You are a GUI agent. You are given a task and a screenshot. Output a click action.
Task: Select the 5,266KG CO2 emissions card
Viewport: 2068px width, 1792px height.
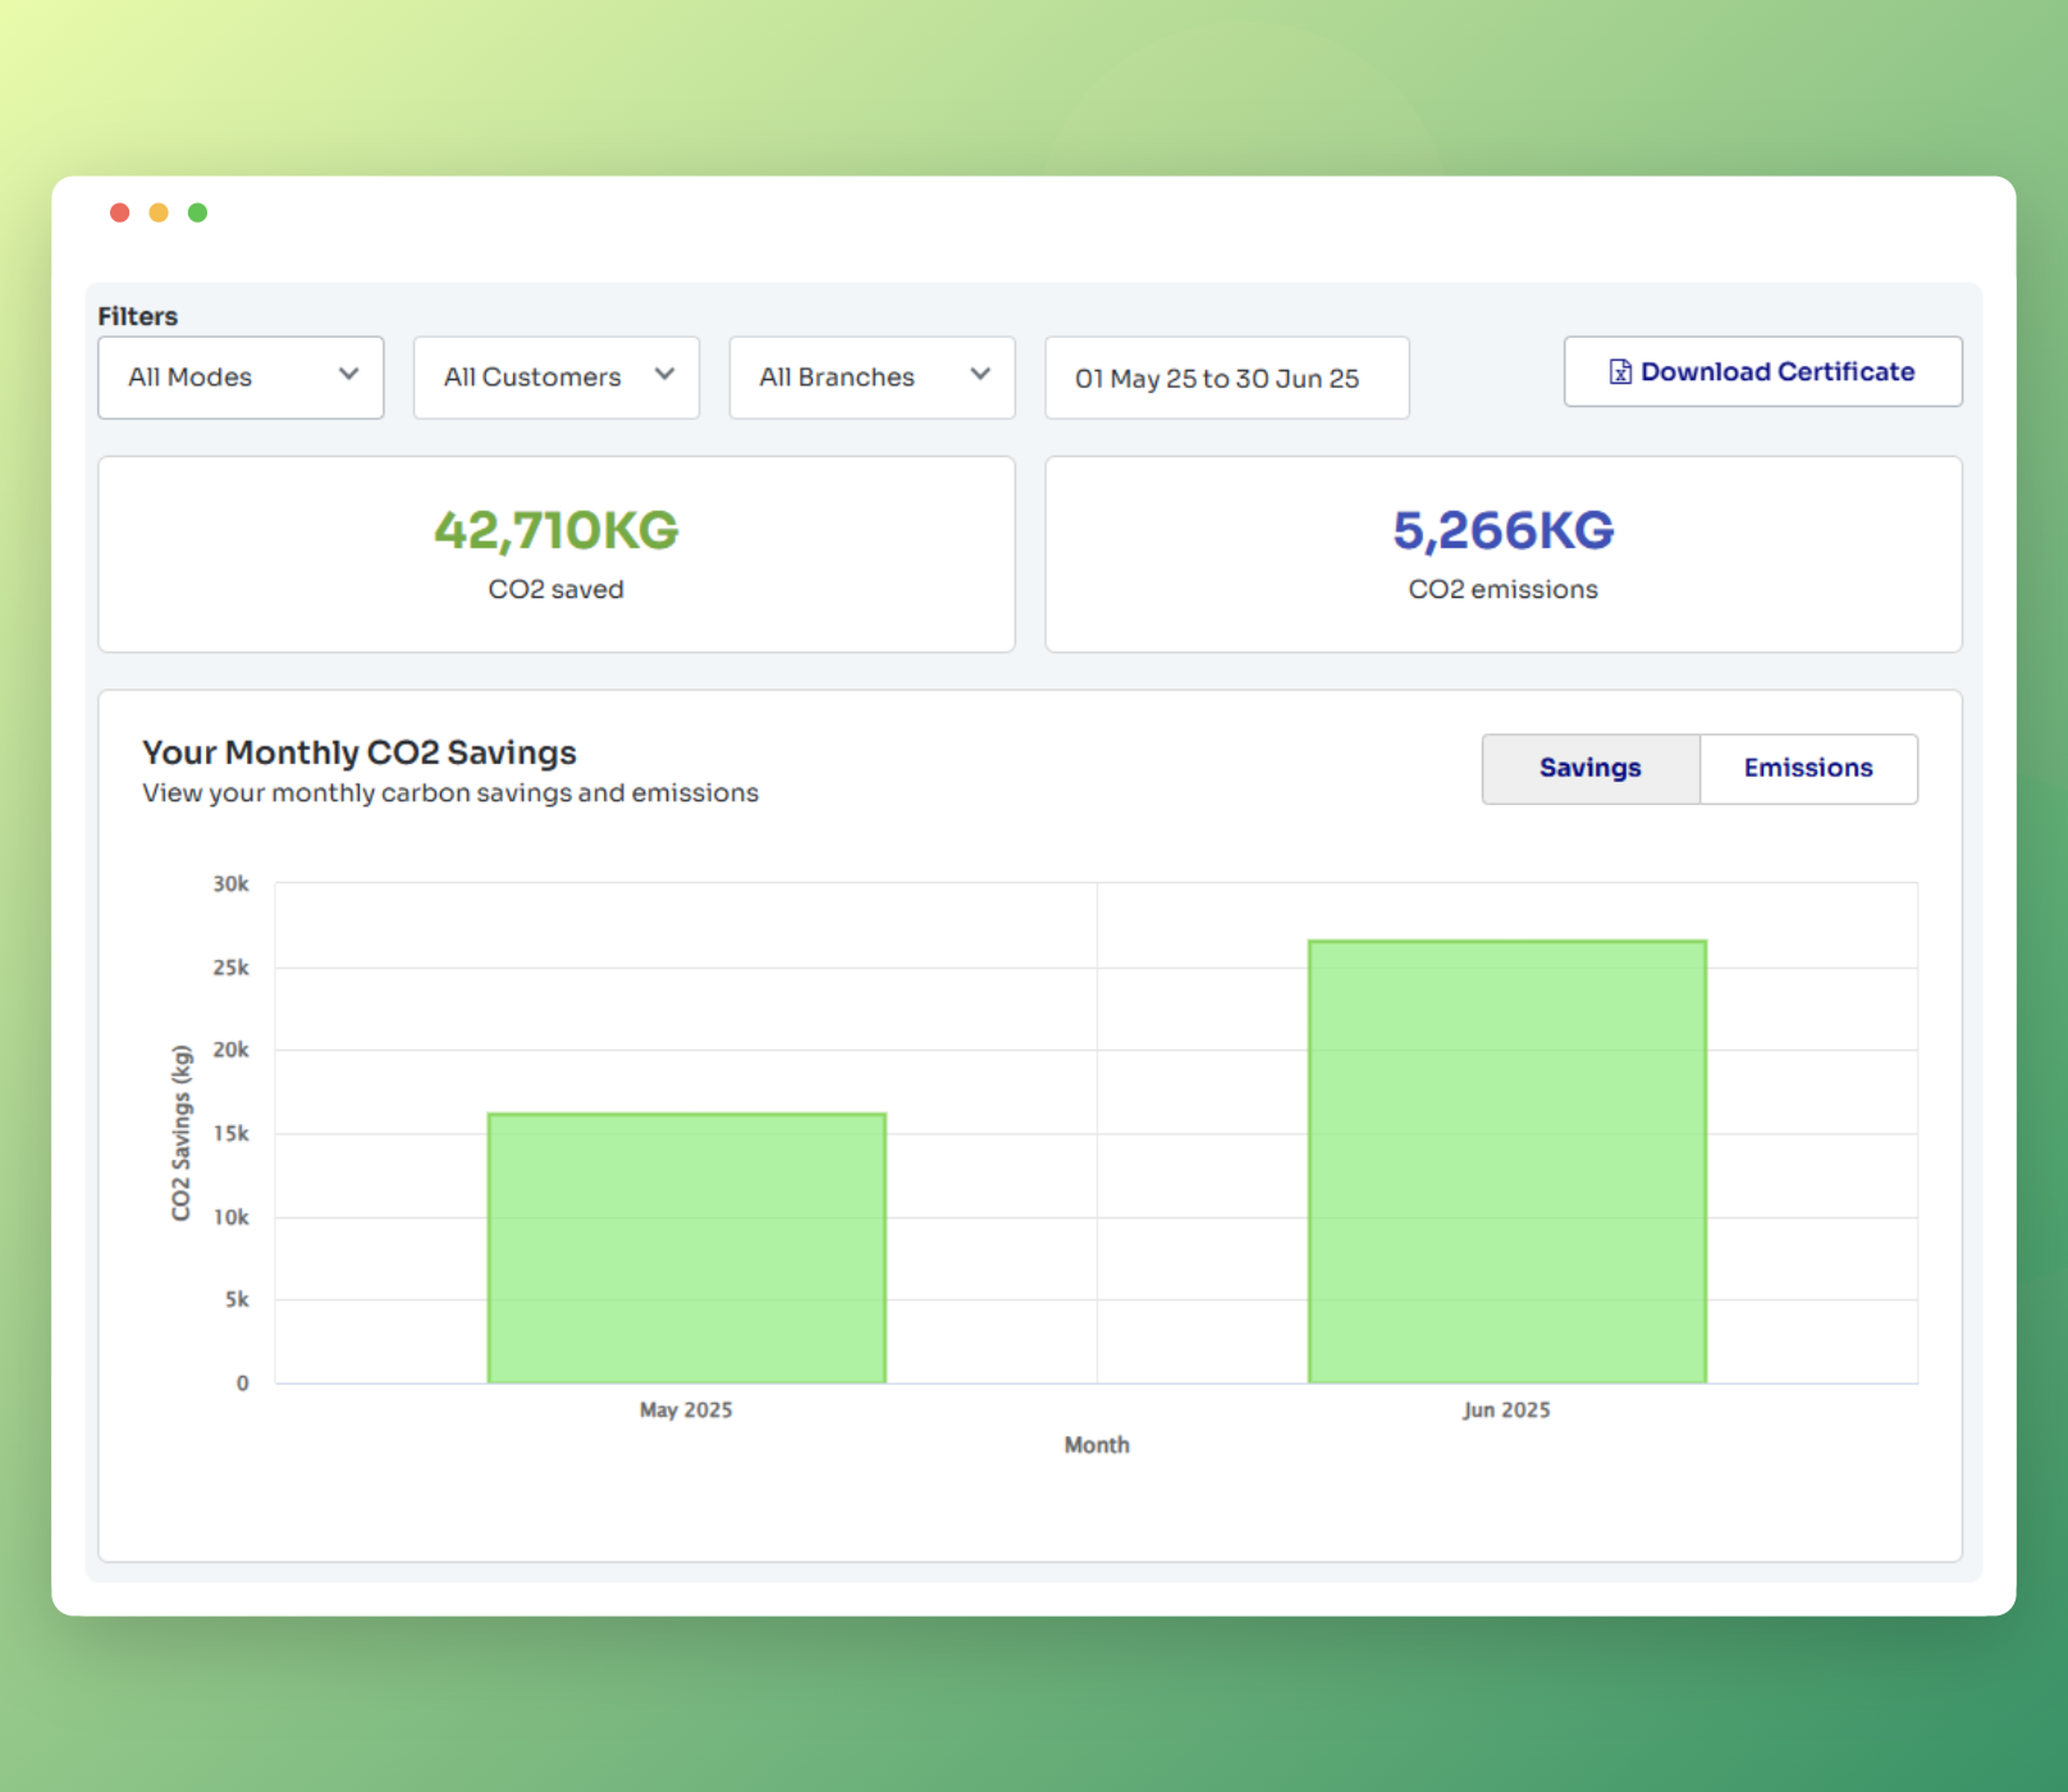(x=1503, y=554)
